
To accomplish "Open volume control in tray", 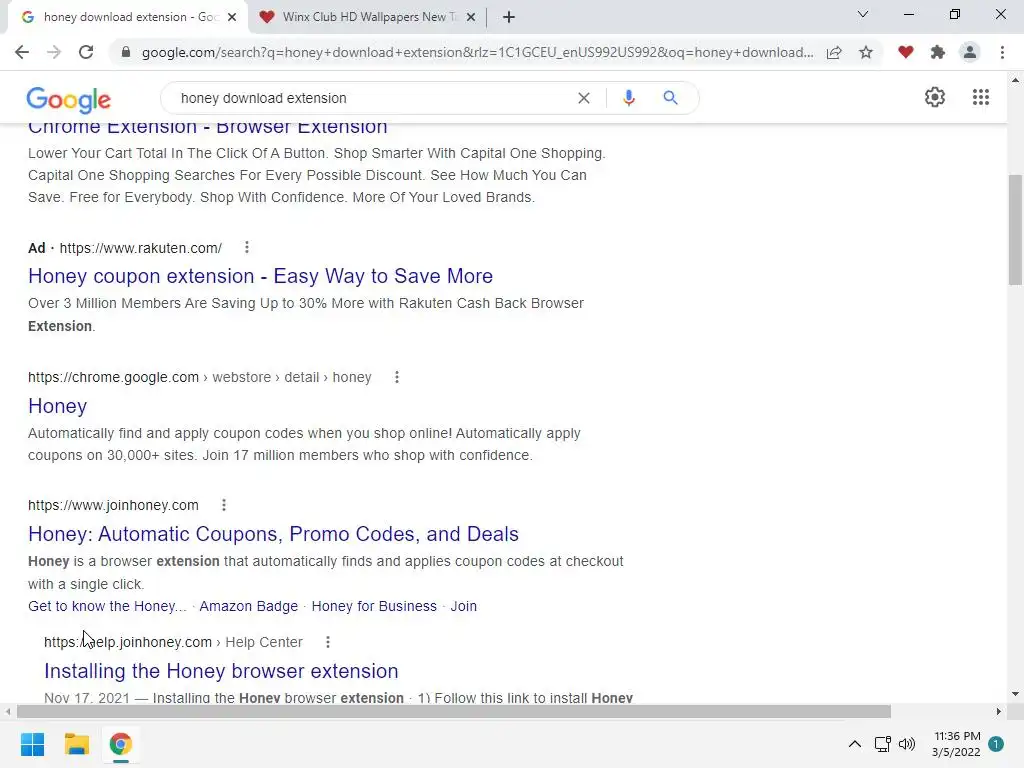I will point(906,744).
